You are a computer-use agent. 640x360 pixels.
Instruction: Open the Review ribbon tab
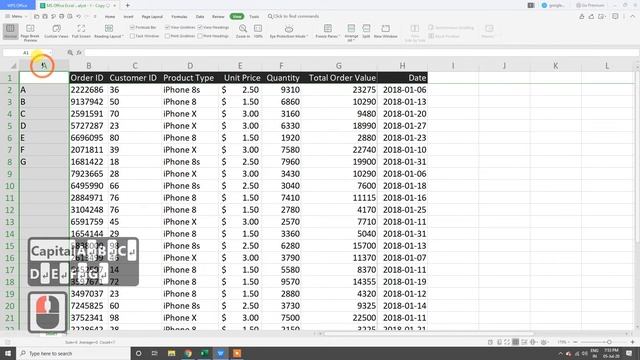point(218,17)
